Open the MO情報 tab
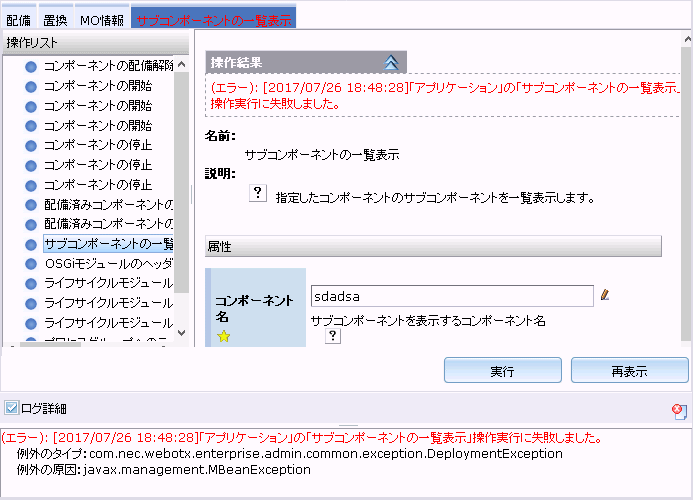The width and height of the screenshot is (693, 500). tap(102, 19)
